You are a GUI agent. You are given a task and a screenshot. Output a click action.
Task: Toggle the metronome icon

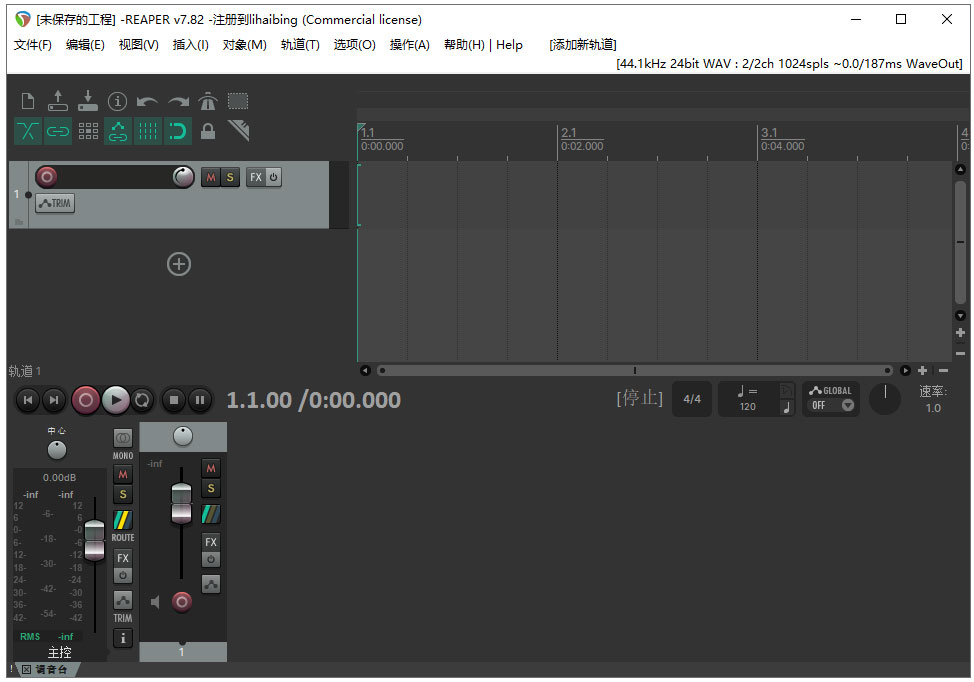tap(207, 101)
